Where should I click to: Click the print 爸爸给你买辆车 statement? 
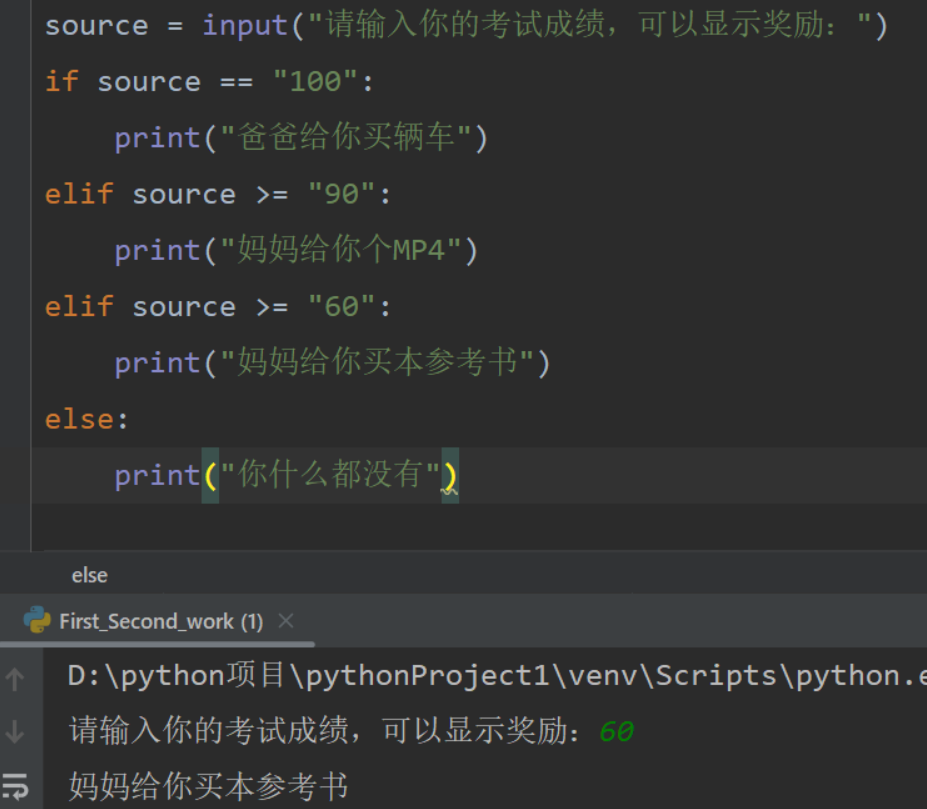[x=302, y=138]
